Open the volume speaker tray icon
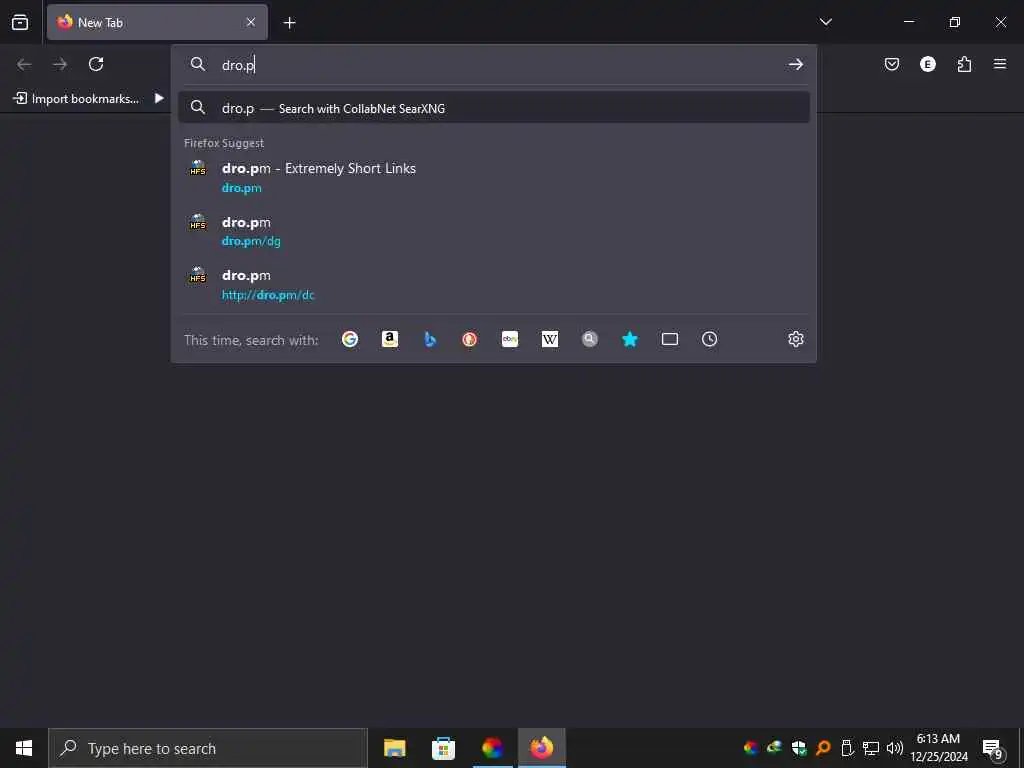Screen dimensions: 1024x768 tap(895, 748)
